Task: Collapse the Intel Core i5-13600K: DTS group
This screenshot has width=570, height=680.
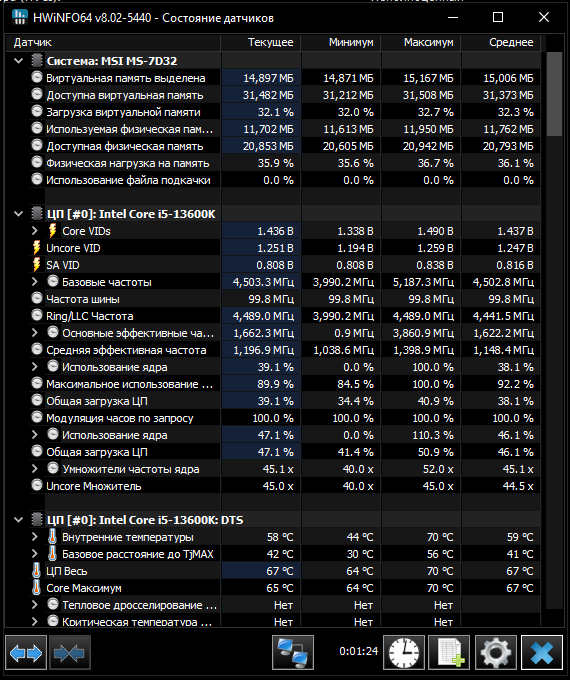Action: tap(19, 520)
